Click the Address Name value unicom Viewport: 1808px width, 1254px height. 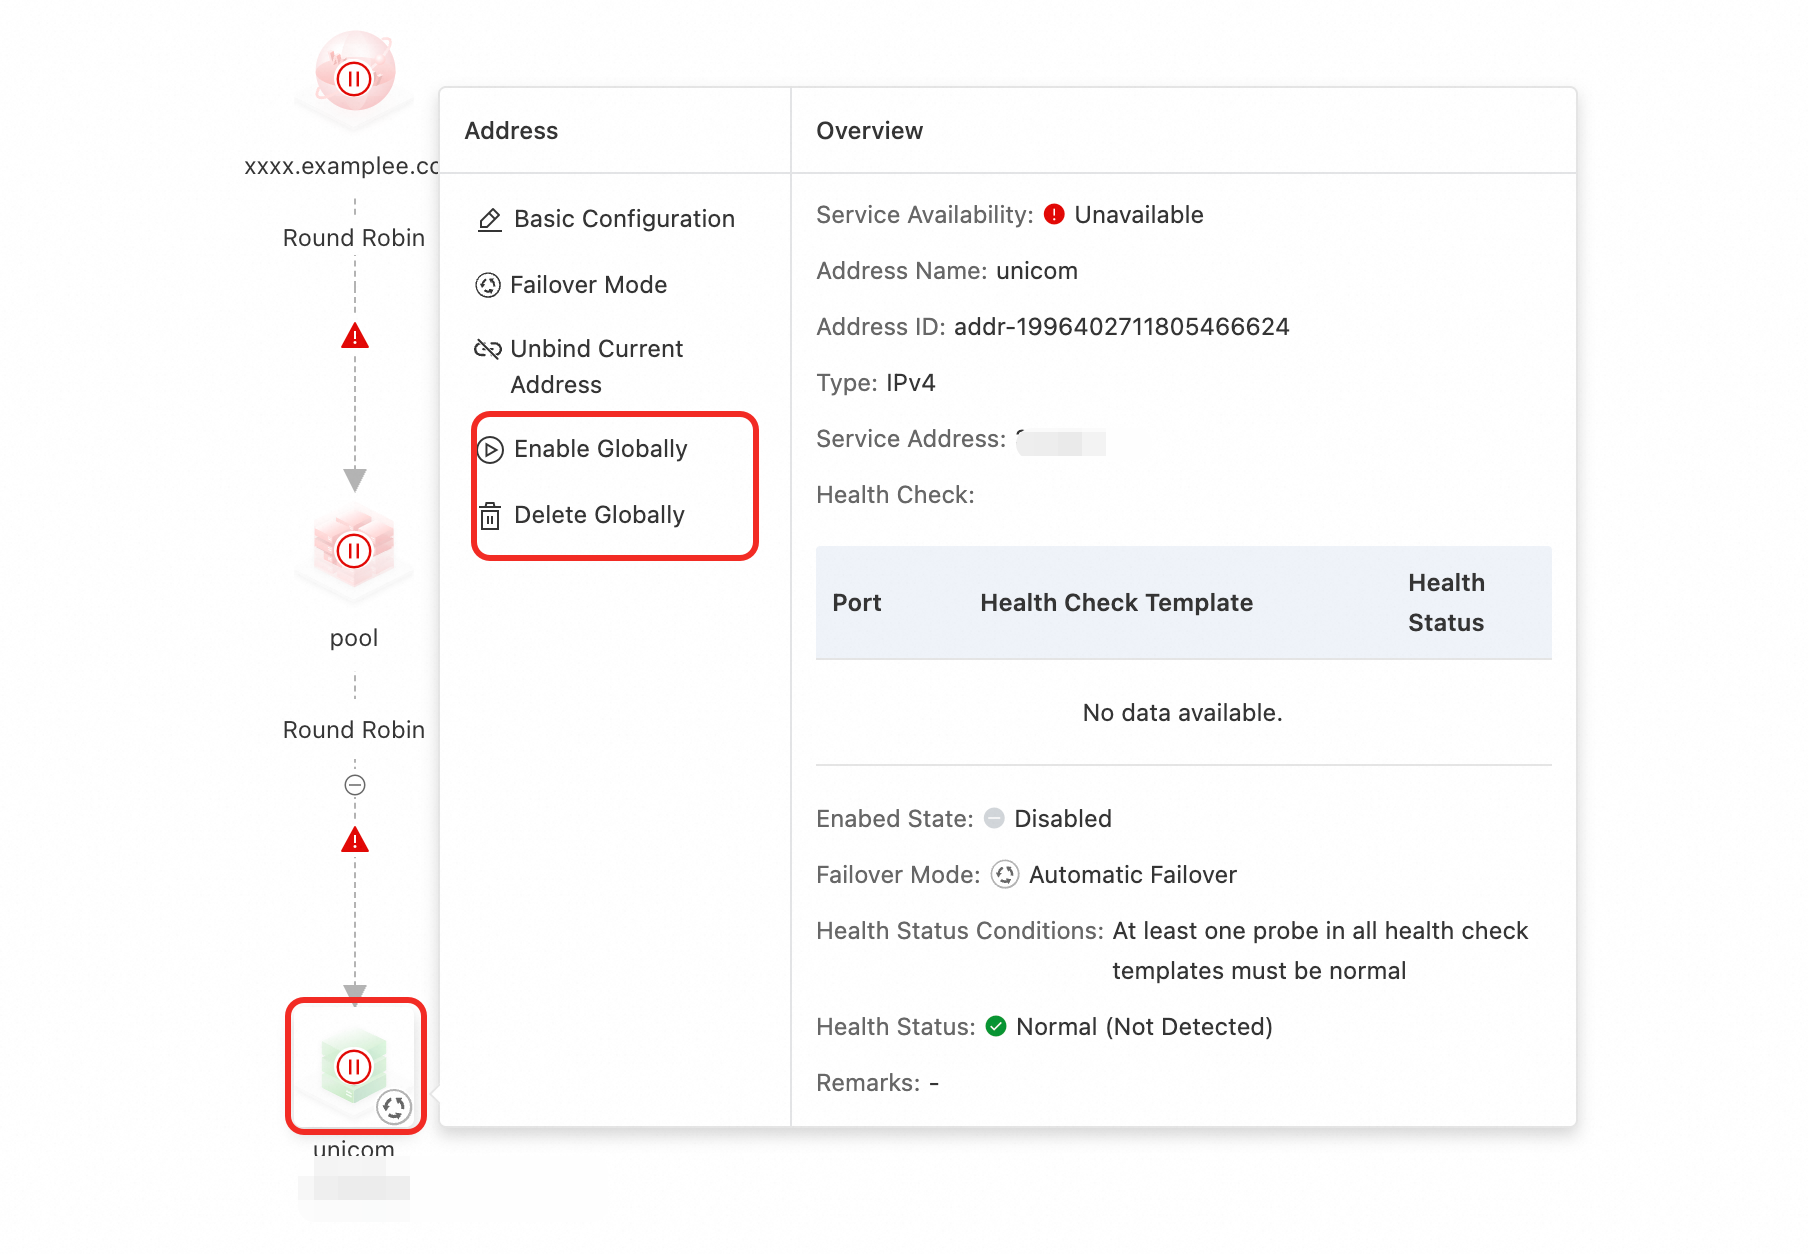[x=1037, y=271]
